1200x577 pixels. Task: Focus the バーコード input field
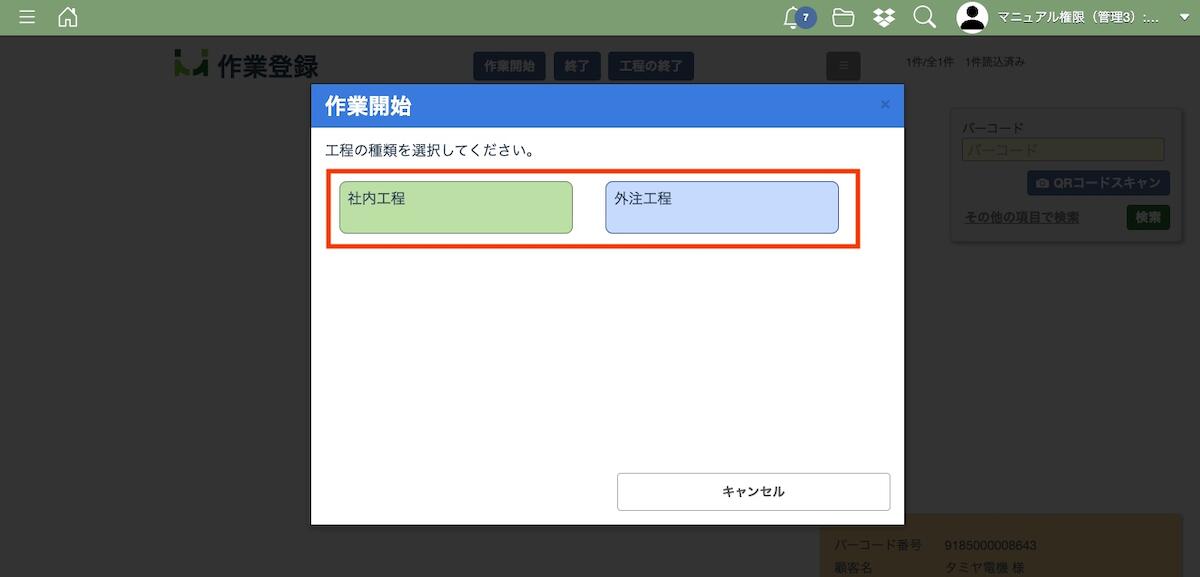click(x=1063, y=150)
